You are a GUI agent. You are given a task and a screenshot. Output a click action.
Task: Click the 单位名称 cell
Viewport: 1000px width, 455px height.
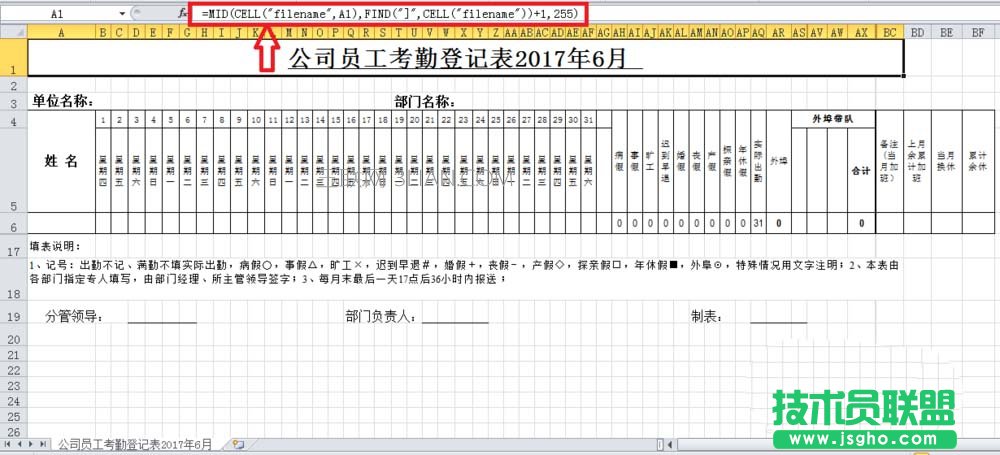pyautogui.click(x=64, y=101)
